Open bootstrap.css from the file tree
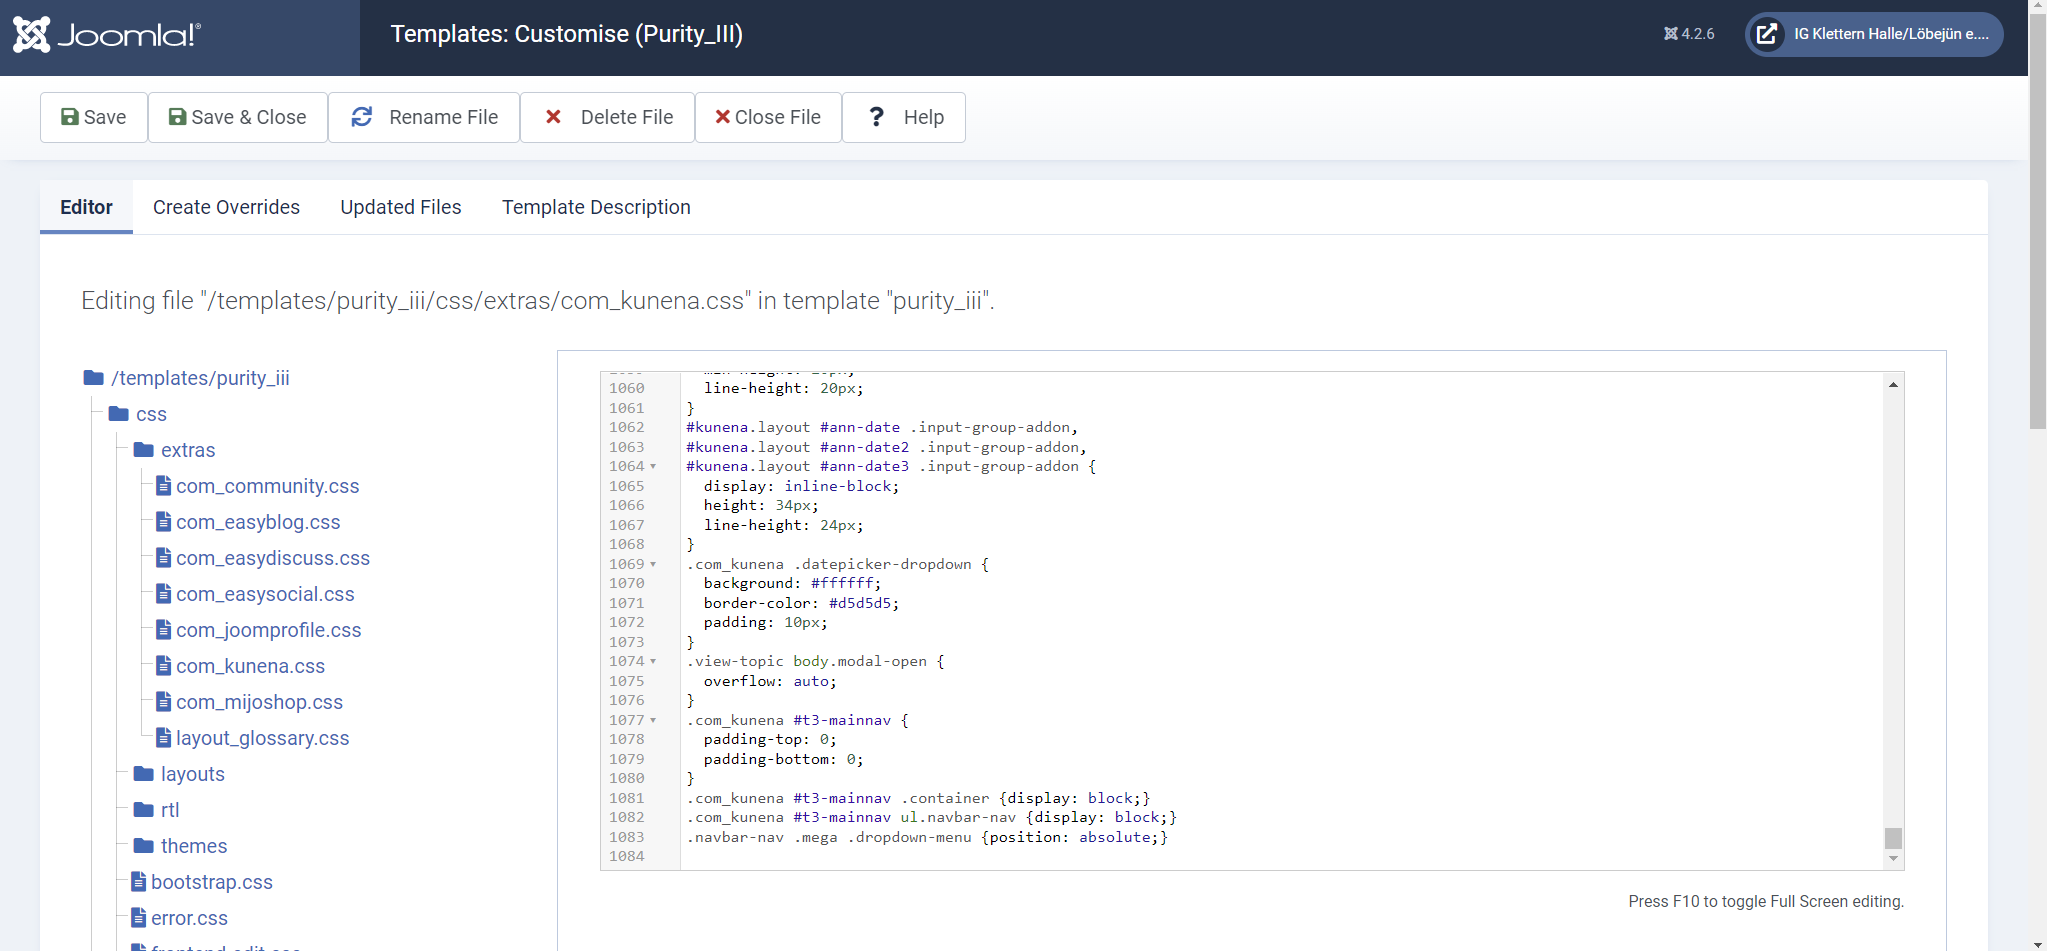2047x951 pixels. (211, 882)
